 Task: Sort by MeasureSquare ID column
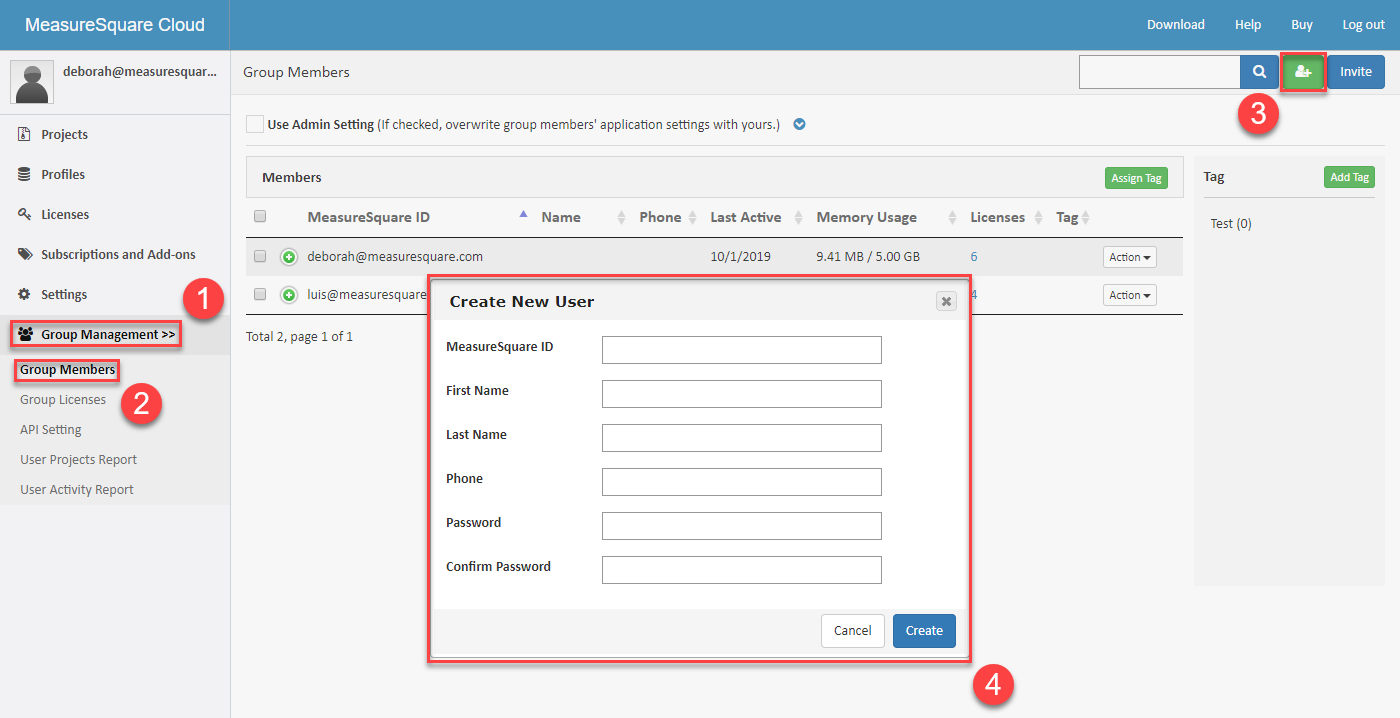(368, 217)
